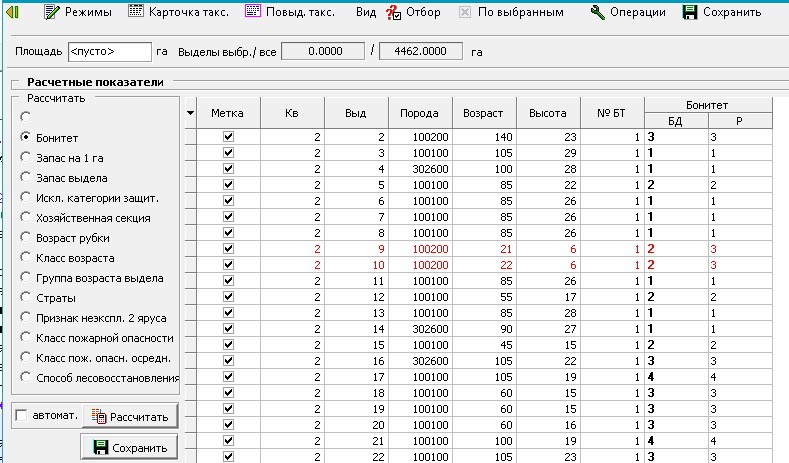The image size is (789, 463).
Task: Toggle Метка checkbox for выдел 21
Action: click(228, 440)
